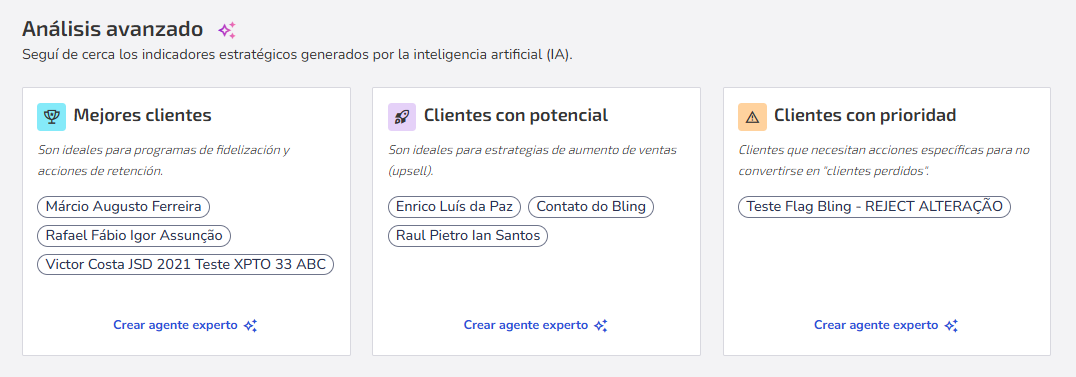Open Crear agente experto link under Clientes con prioridad
This screenshot has height=377, width=1076.
pyautogui.click(x=876, y=325)
